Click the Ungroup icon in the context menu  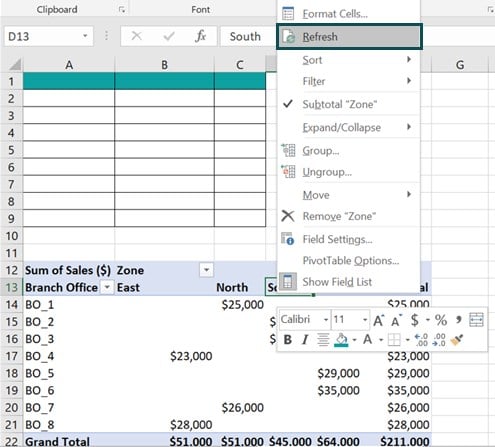pyautogui.click(x=288, y=172)
